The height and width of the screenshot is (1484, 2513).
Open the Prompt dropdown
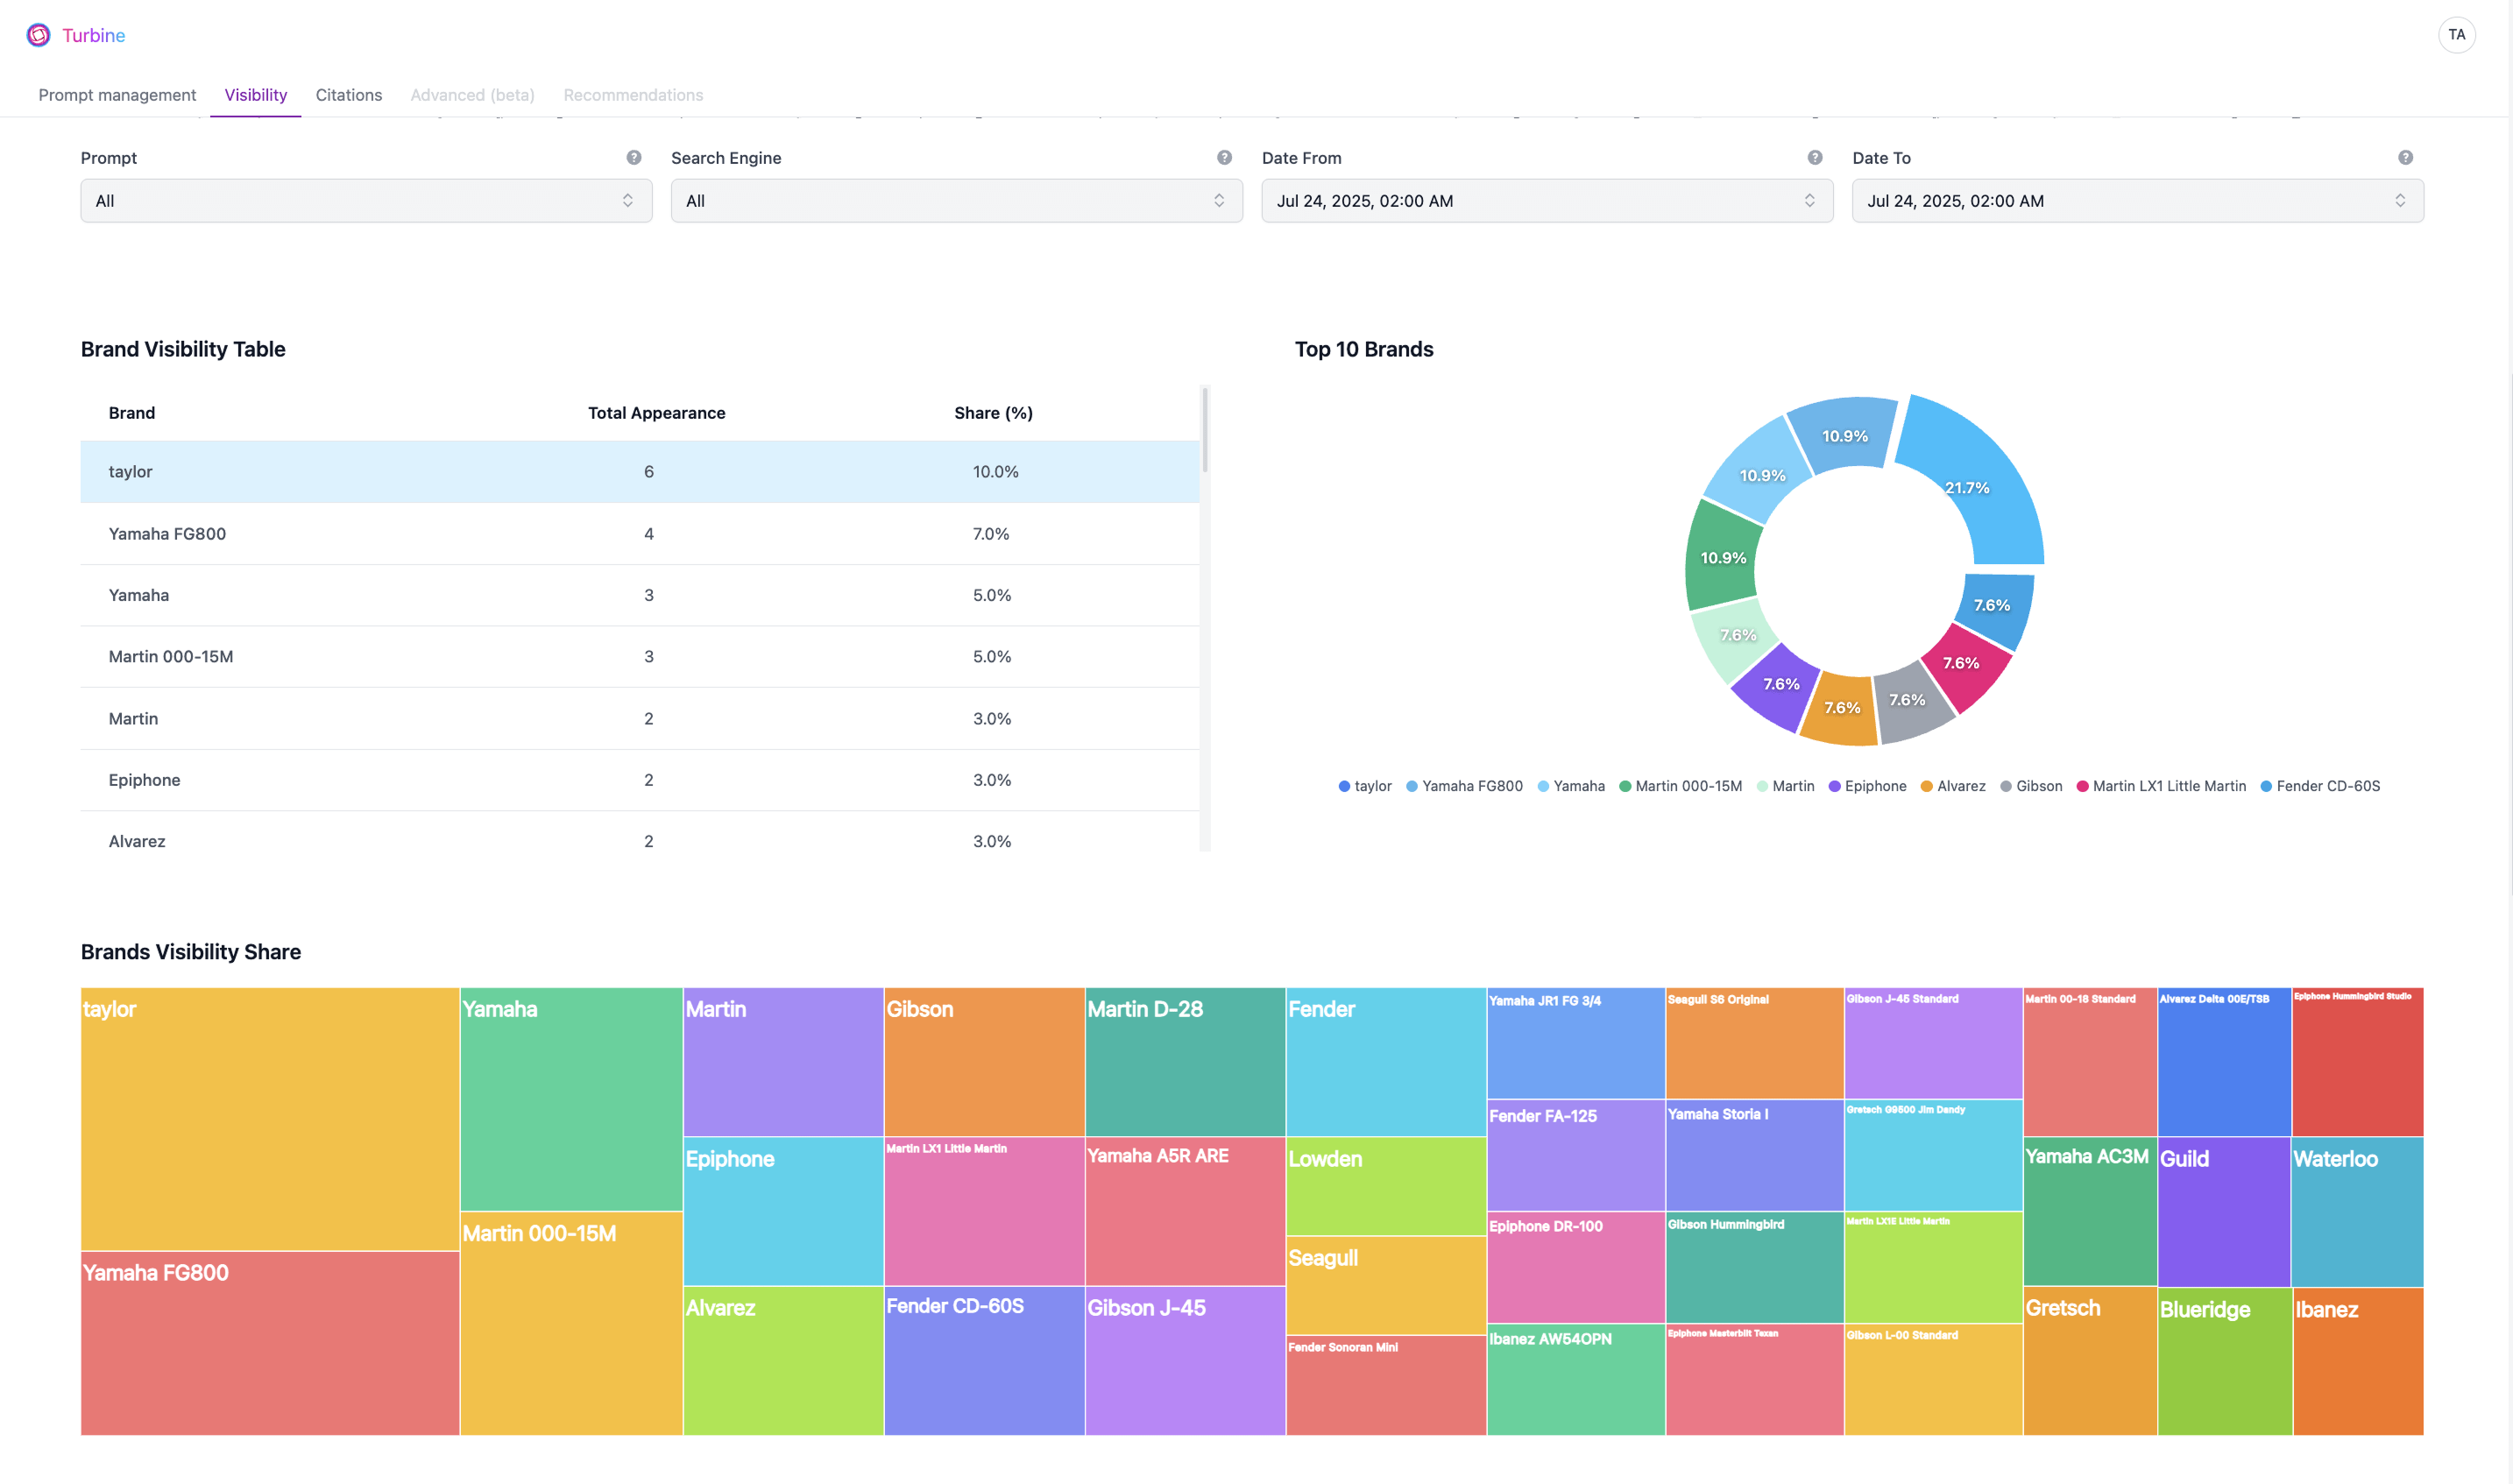click(366, 201)
